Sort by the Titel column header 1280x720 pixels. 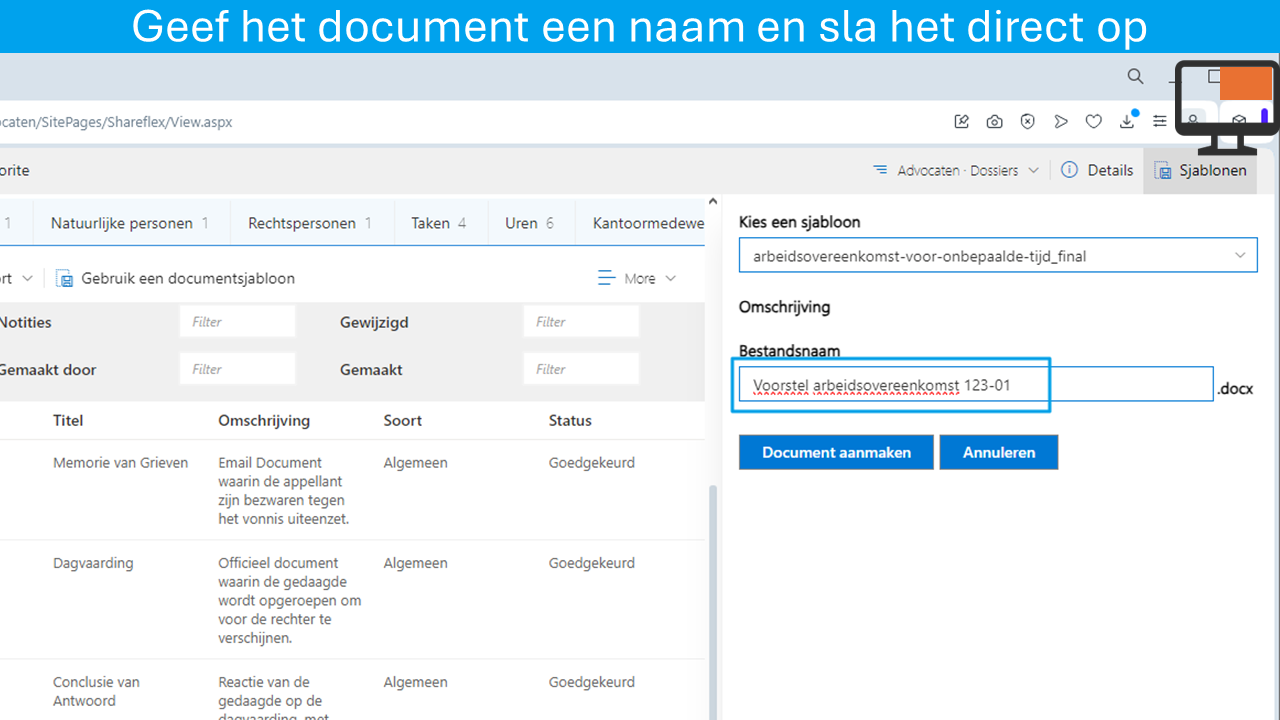coord(68,420)
